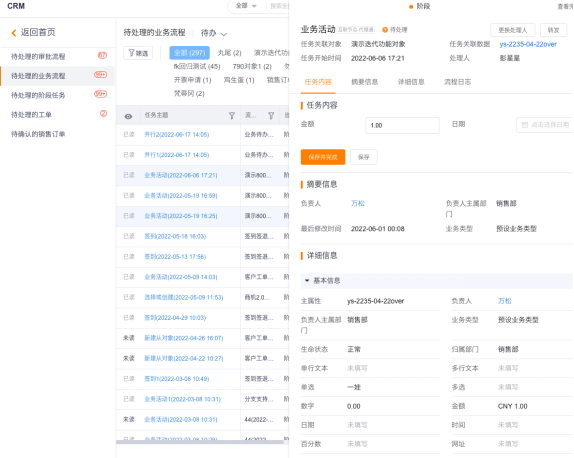Switch to the 摘要信息 tab
This screenshot has height=458, width=574.
[x=364, y=82]
